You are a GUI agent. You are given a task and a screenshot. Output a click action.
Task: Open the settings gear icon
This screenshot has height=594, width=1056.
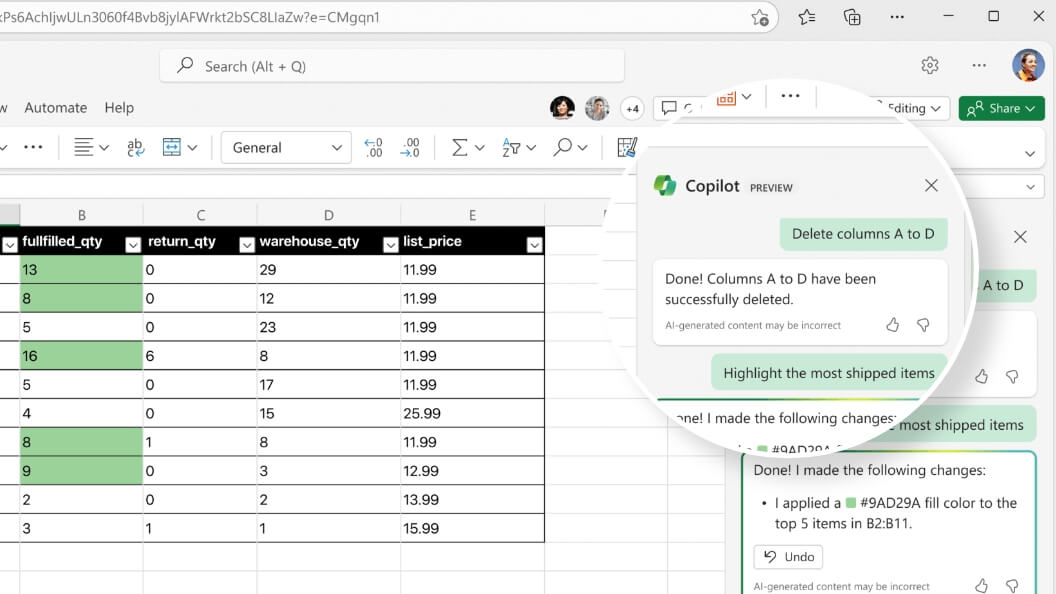click(x=930, y=66)
